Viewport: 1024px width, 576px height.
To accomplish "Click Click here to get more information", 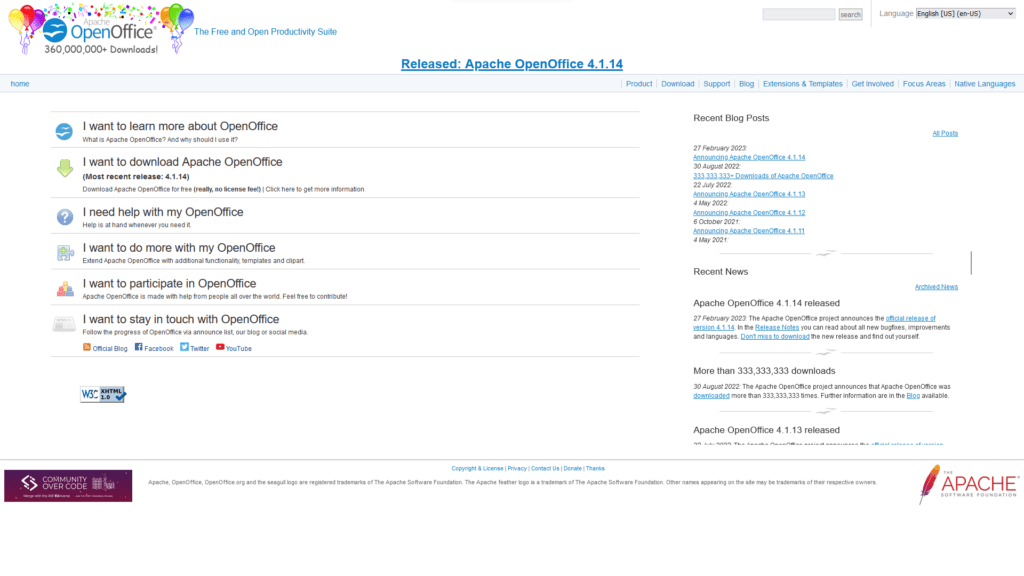I will (x=315, y=189).
